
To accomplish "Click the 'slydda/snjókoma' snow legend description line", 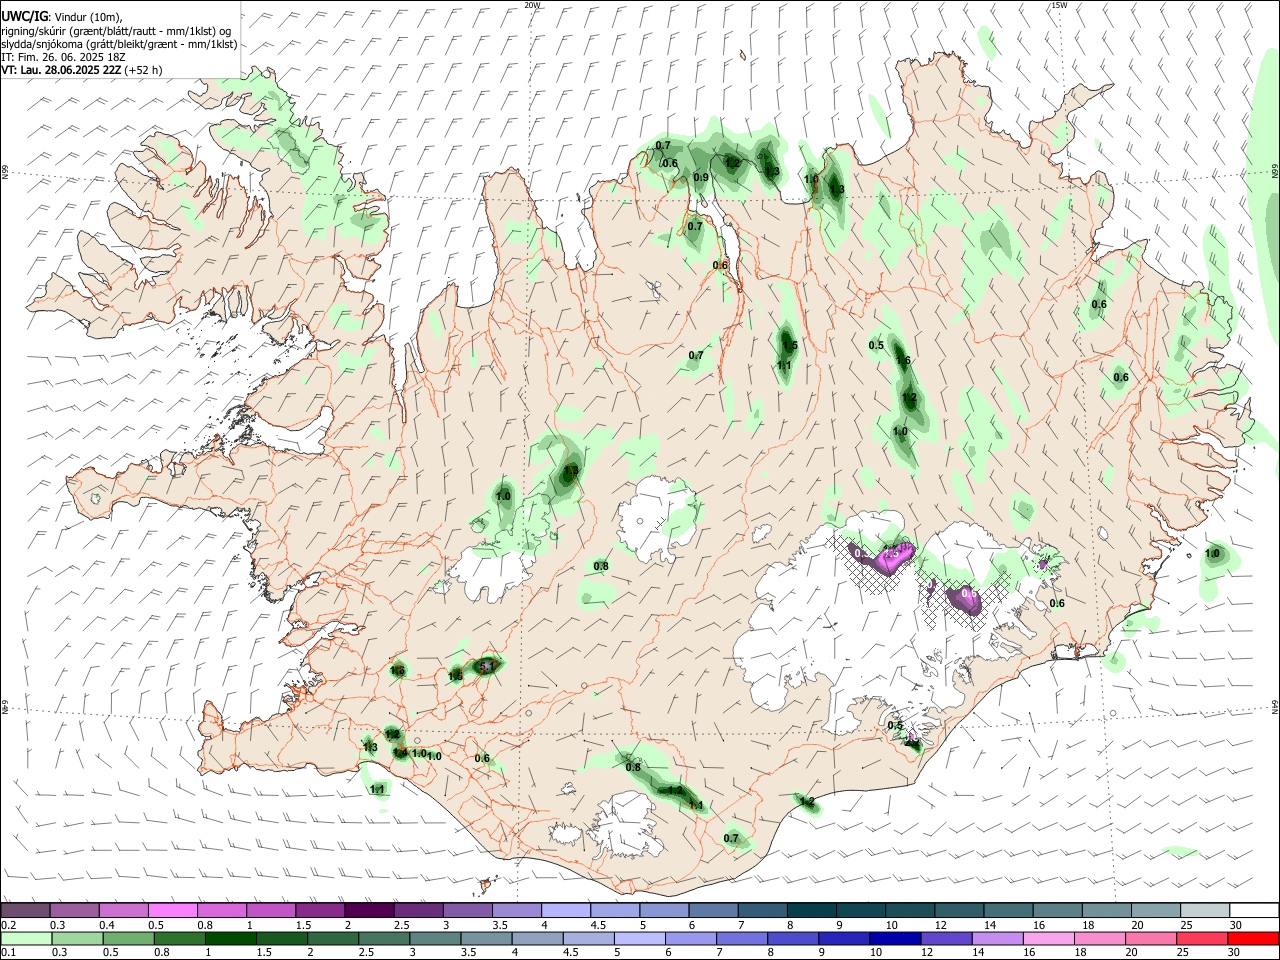I will (x=119, y=44).
